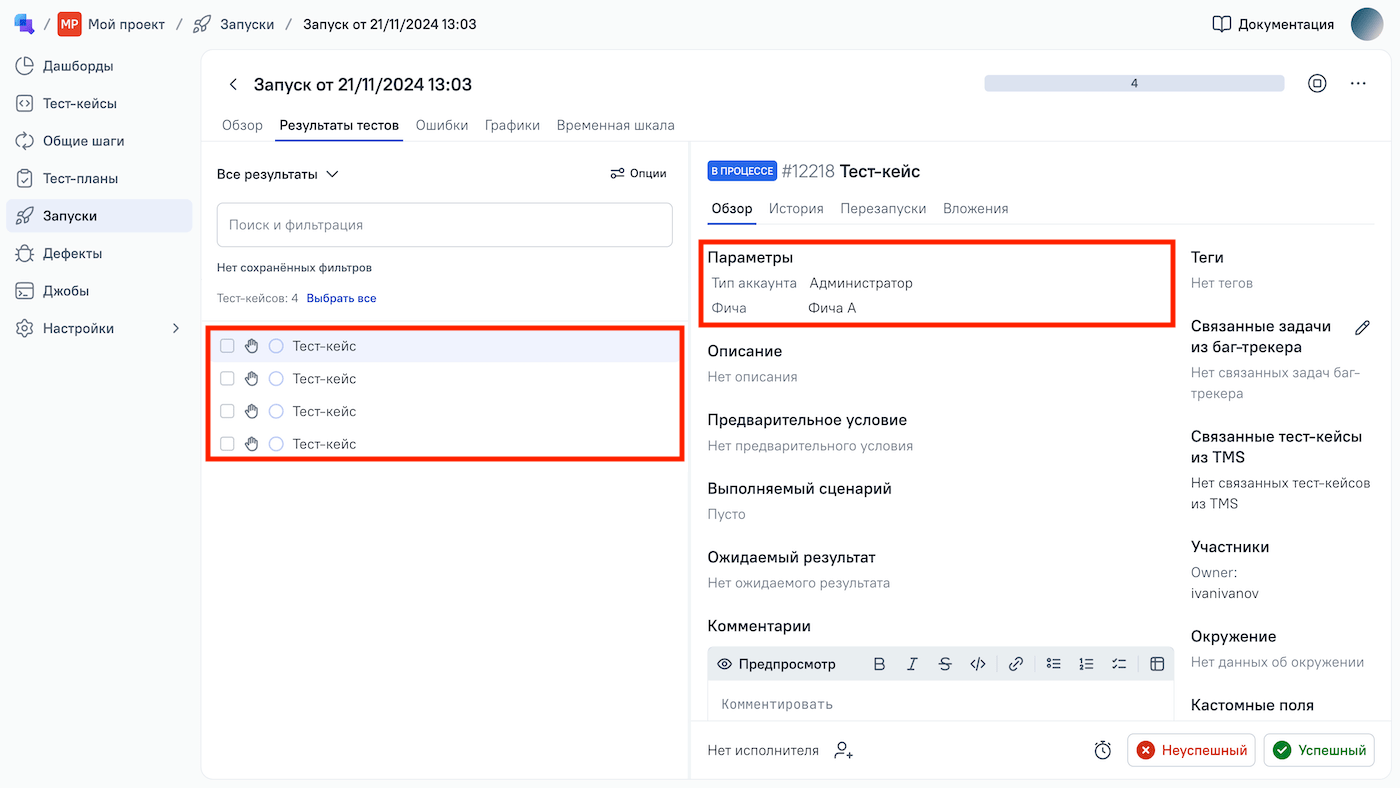The height and width of the screenshot is (788, 1400).
Task: Click the back arrow beside launch title
Action: point(233,85)
